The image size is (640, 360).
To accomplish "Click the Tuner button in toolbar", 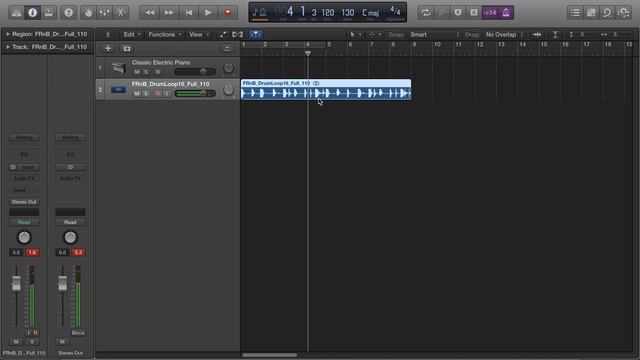I will (x=442, y=13).
